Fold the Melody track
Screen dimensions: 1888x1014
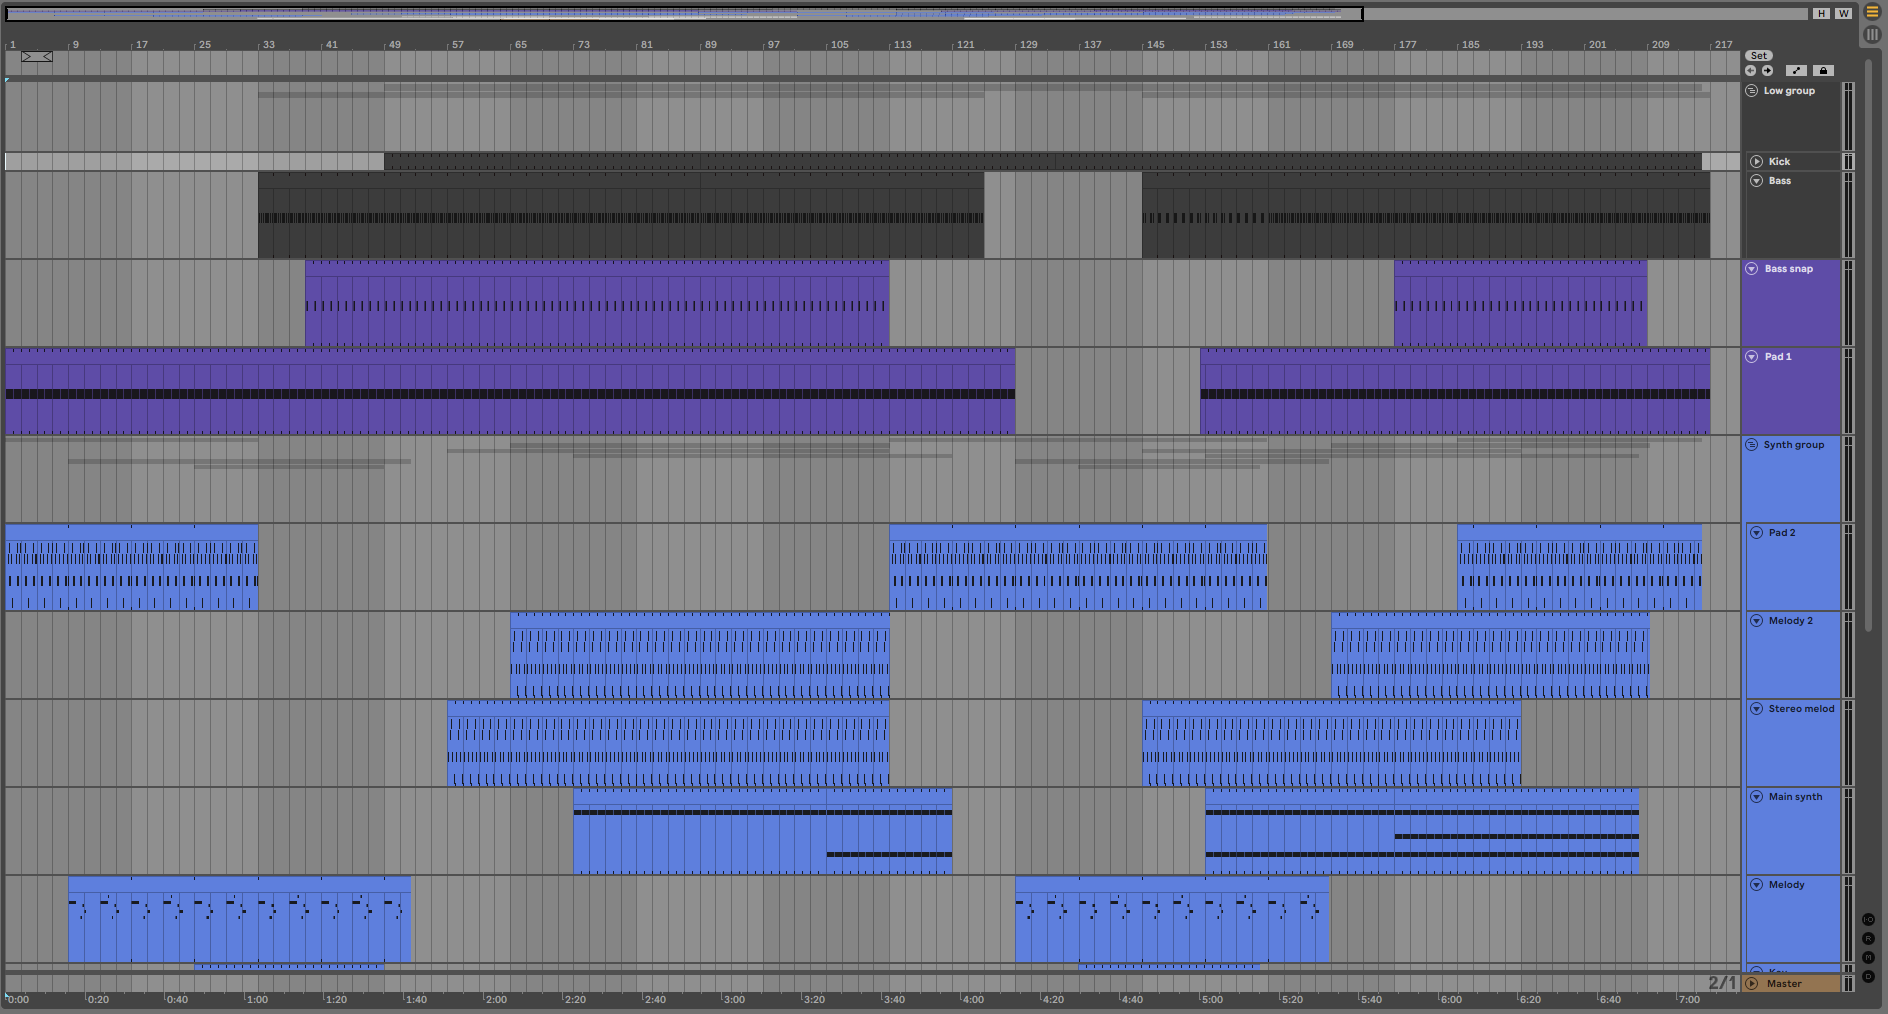point(1757,885)
